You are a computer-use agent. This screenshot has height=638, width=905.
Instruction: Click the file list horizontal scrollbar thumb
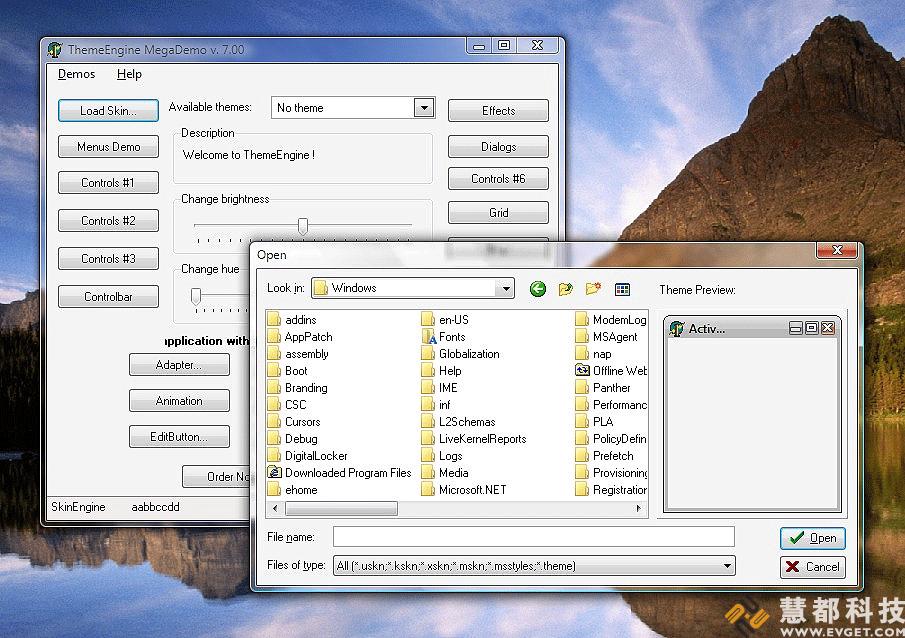(x=342, y=508)
